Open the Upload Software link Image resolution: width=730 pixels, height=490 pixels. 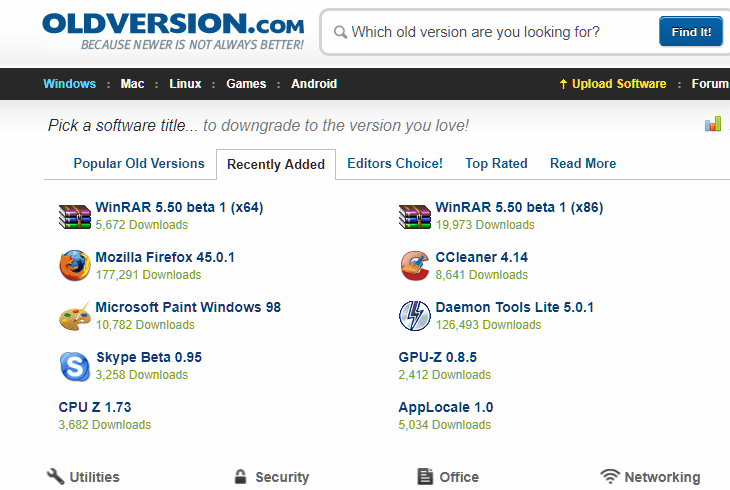click(619, 84)
